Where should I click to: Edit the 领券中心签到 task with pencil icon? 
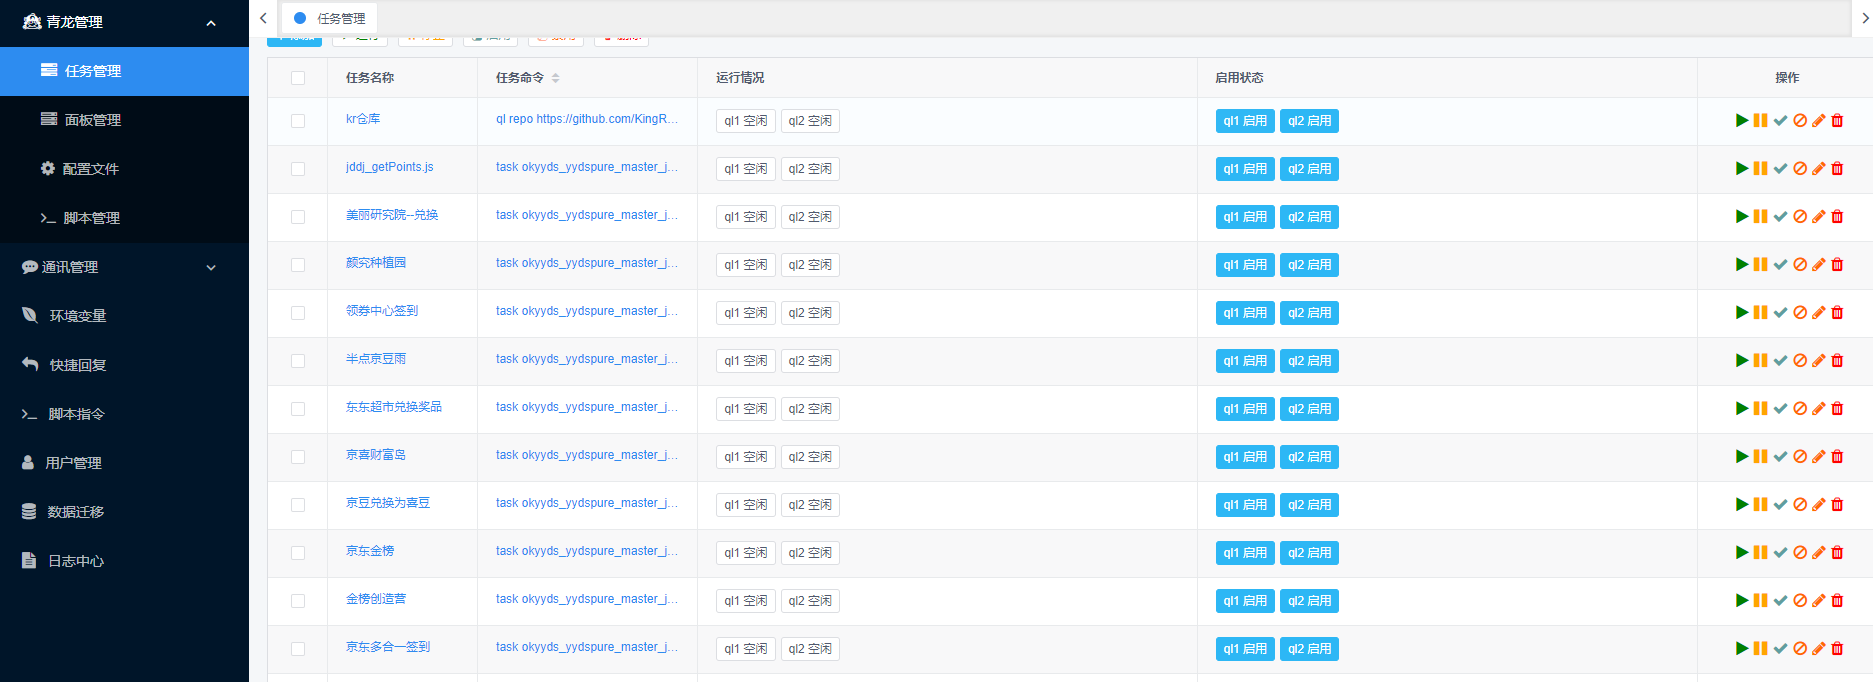(x=1819, y=312)
